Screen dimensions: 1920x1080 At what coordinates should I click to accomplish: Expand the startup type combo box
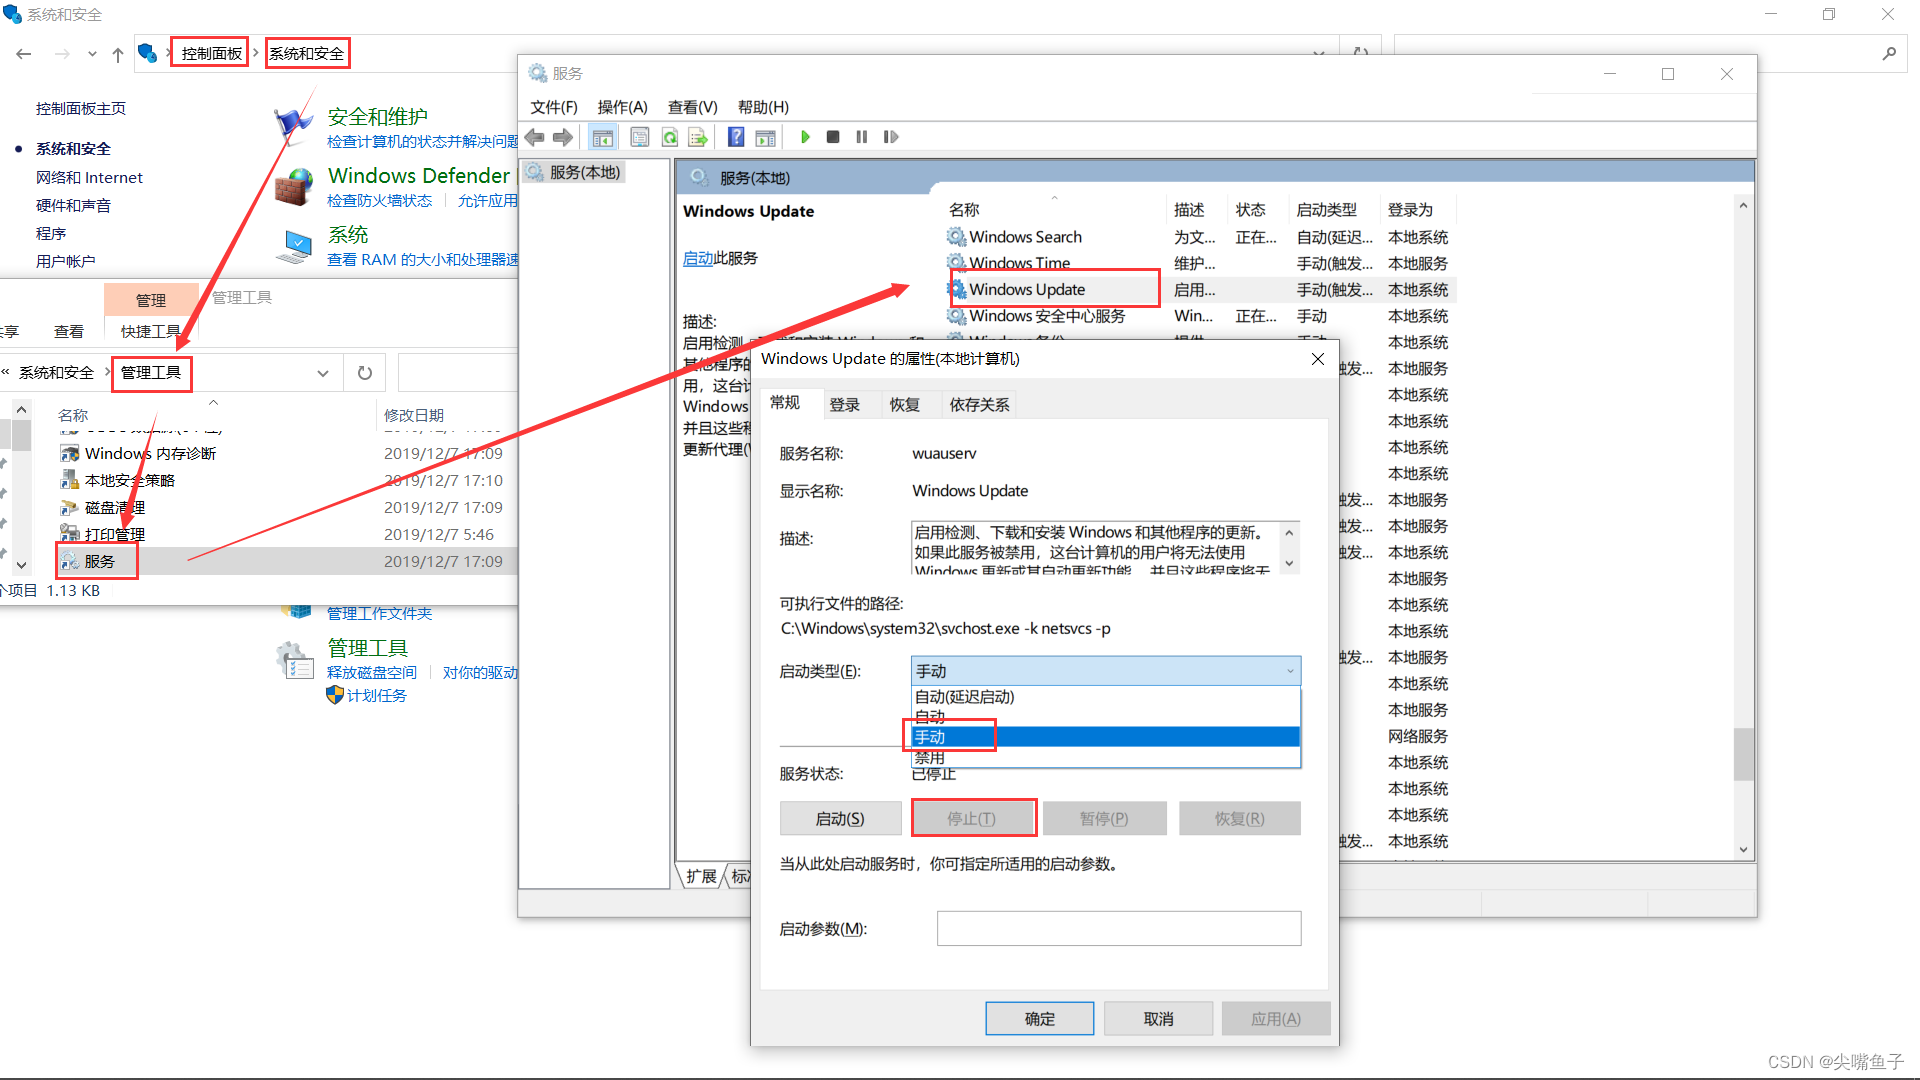pos(1289,671)
